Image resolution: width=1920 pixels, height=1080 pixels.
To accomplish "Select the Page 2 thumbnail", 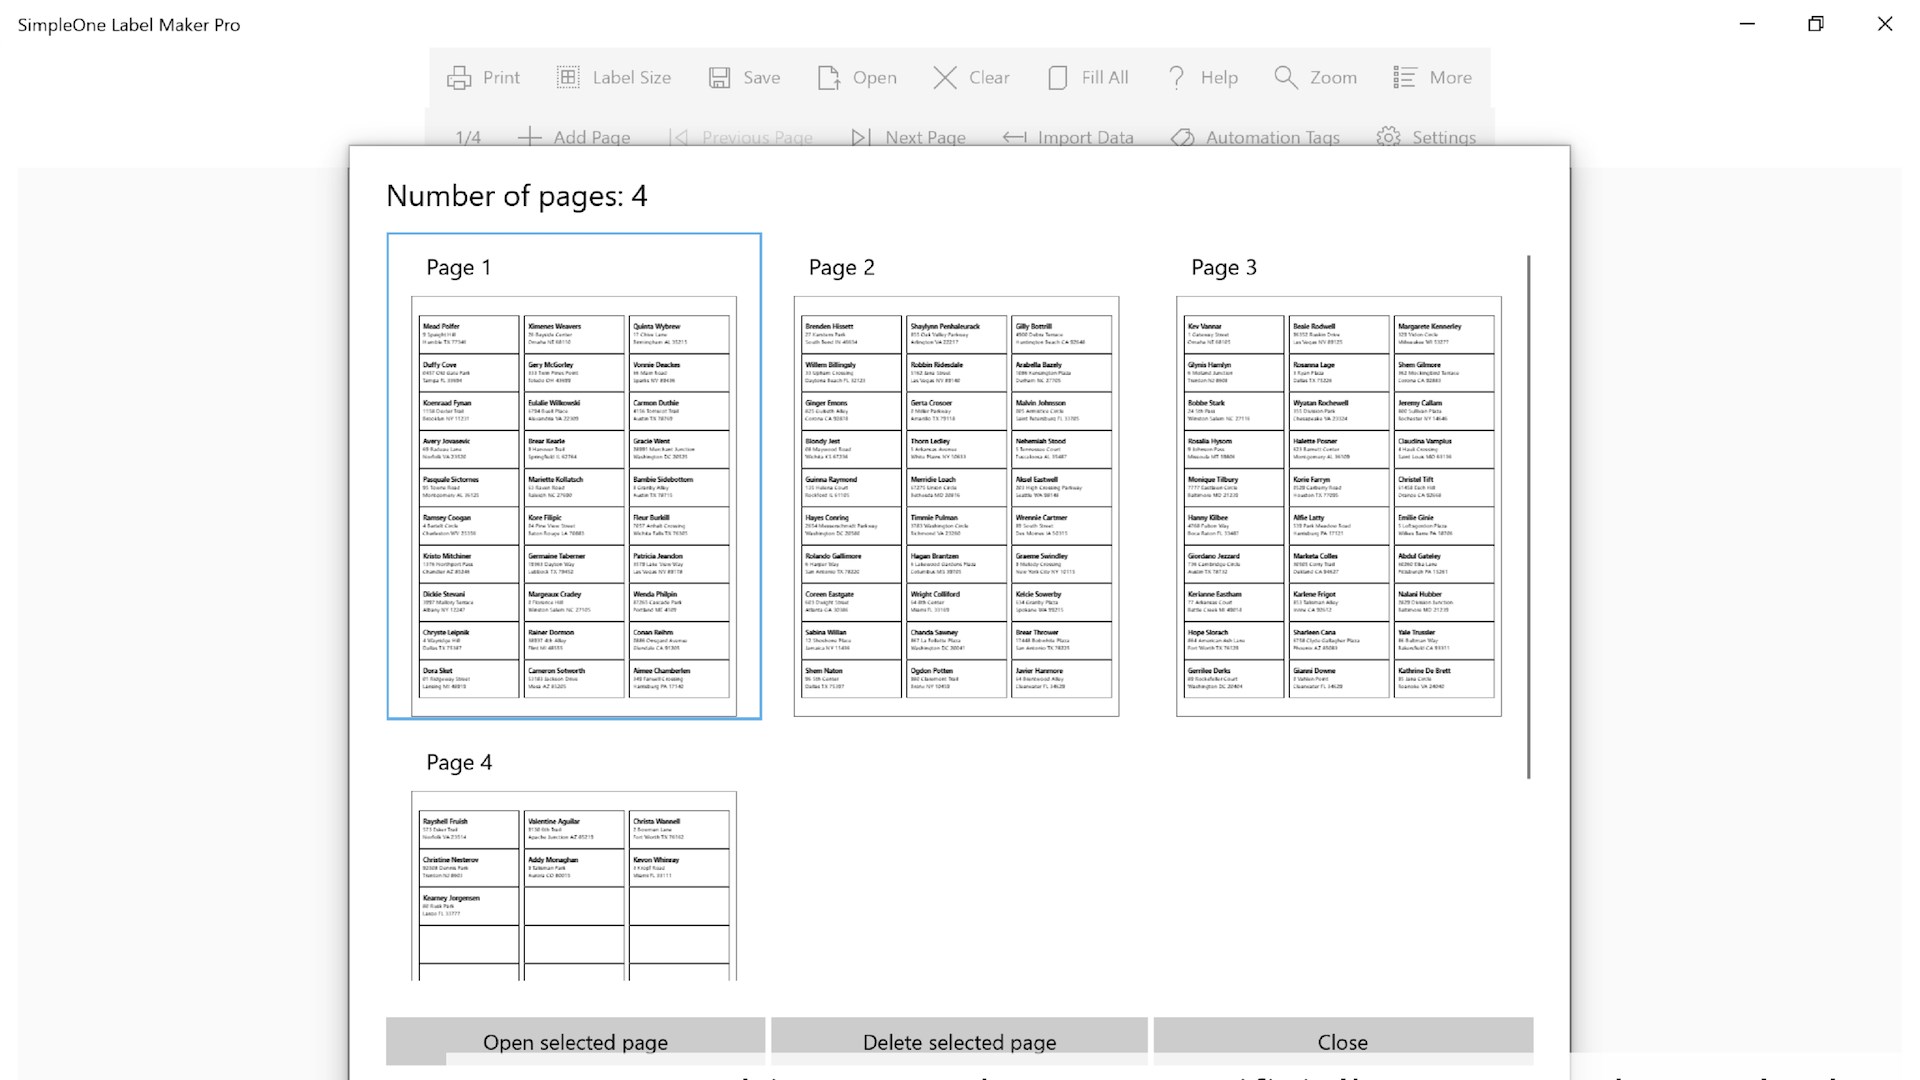I will coord(956,505).
